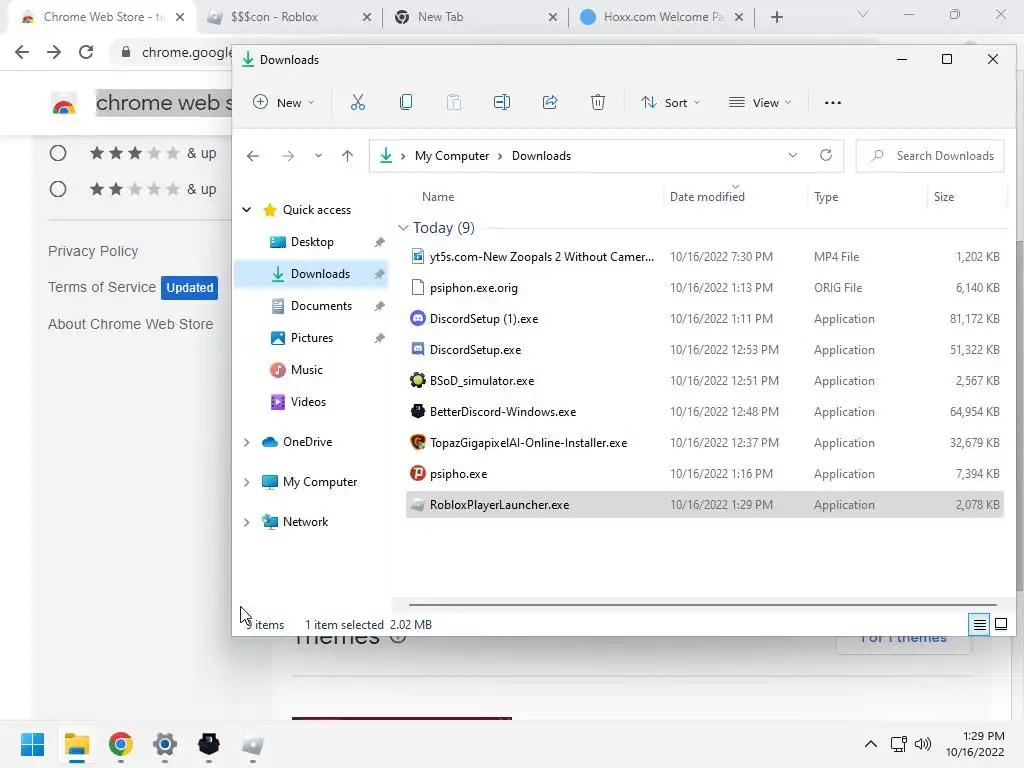
Task: Open the View dropdown menu
Action: [x=760, y=103]
